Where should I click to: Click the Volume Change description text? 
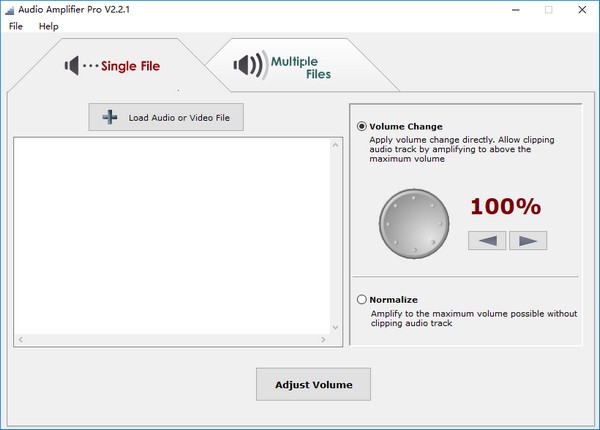(461, 149)
